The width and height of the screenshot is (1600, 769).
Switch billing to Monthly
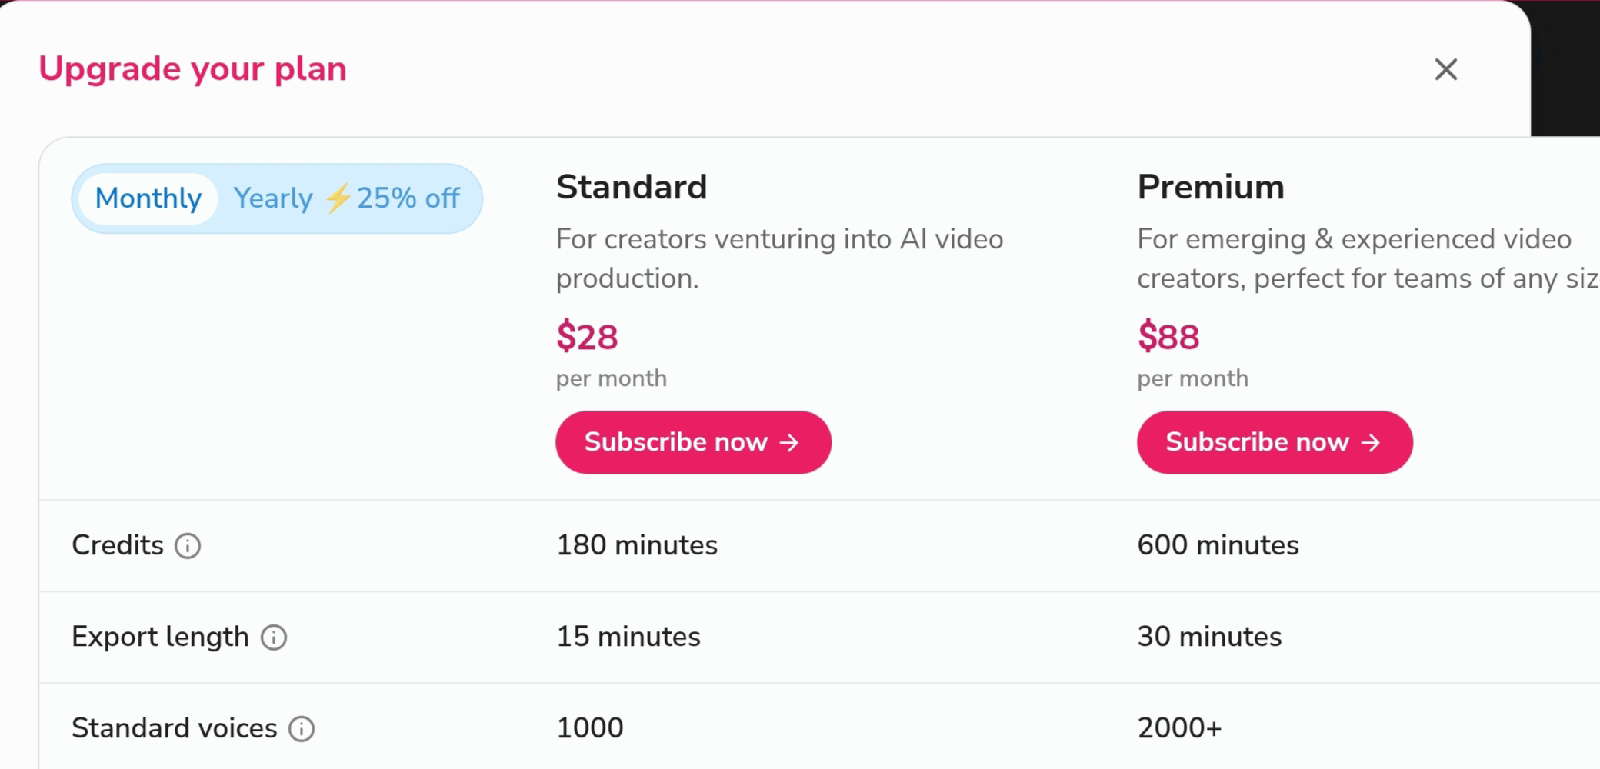pos(148,198)
